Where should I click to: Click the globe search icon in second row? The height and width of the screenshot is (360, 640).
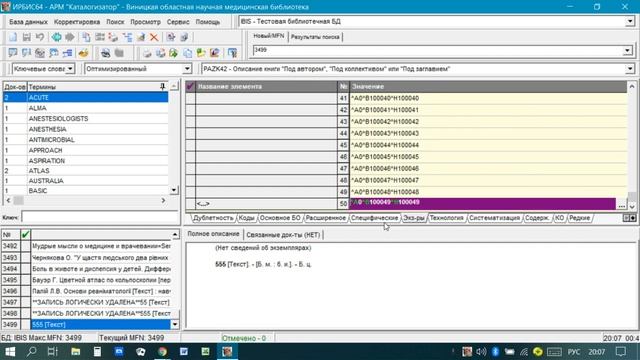point(40,53)
